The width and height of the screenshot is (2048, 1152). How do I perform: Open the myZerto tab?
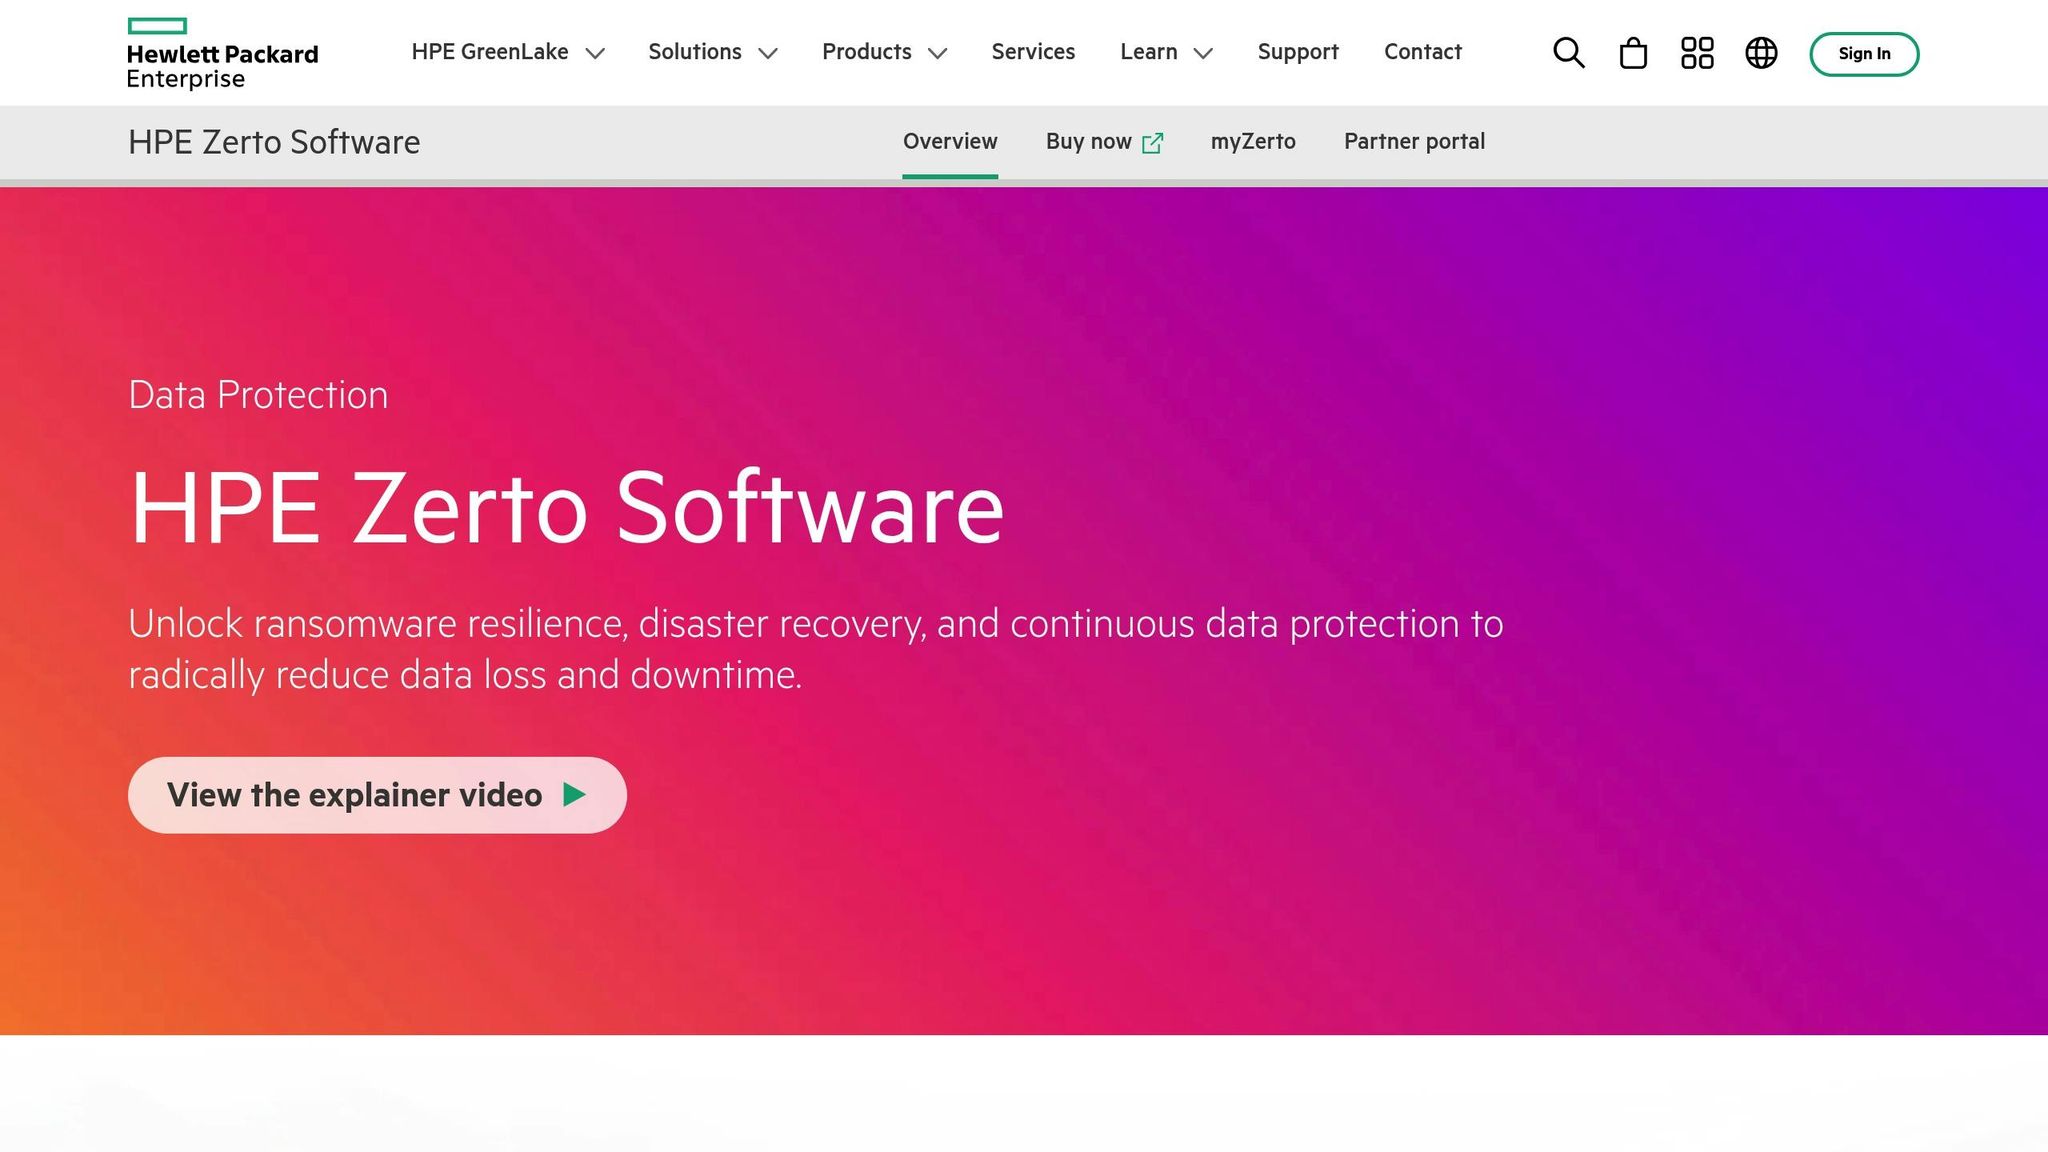pyautogui.click(x=1253, y=142)
